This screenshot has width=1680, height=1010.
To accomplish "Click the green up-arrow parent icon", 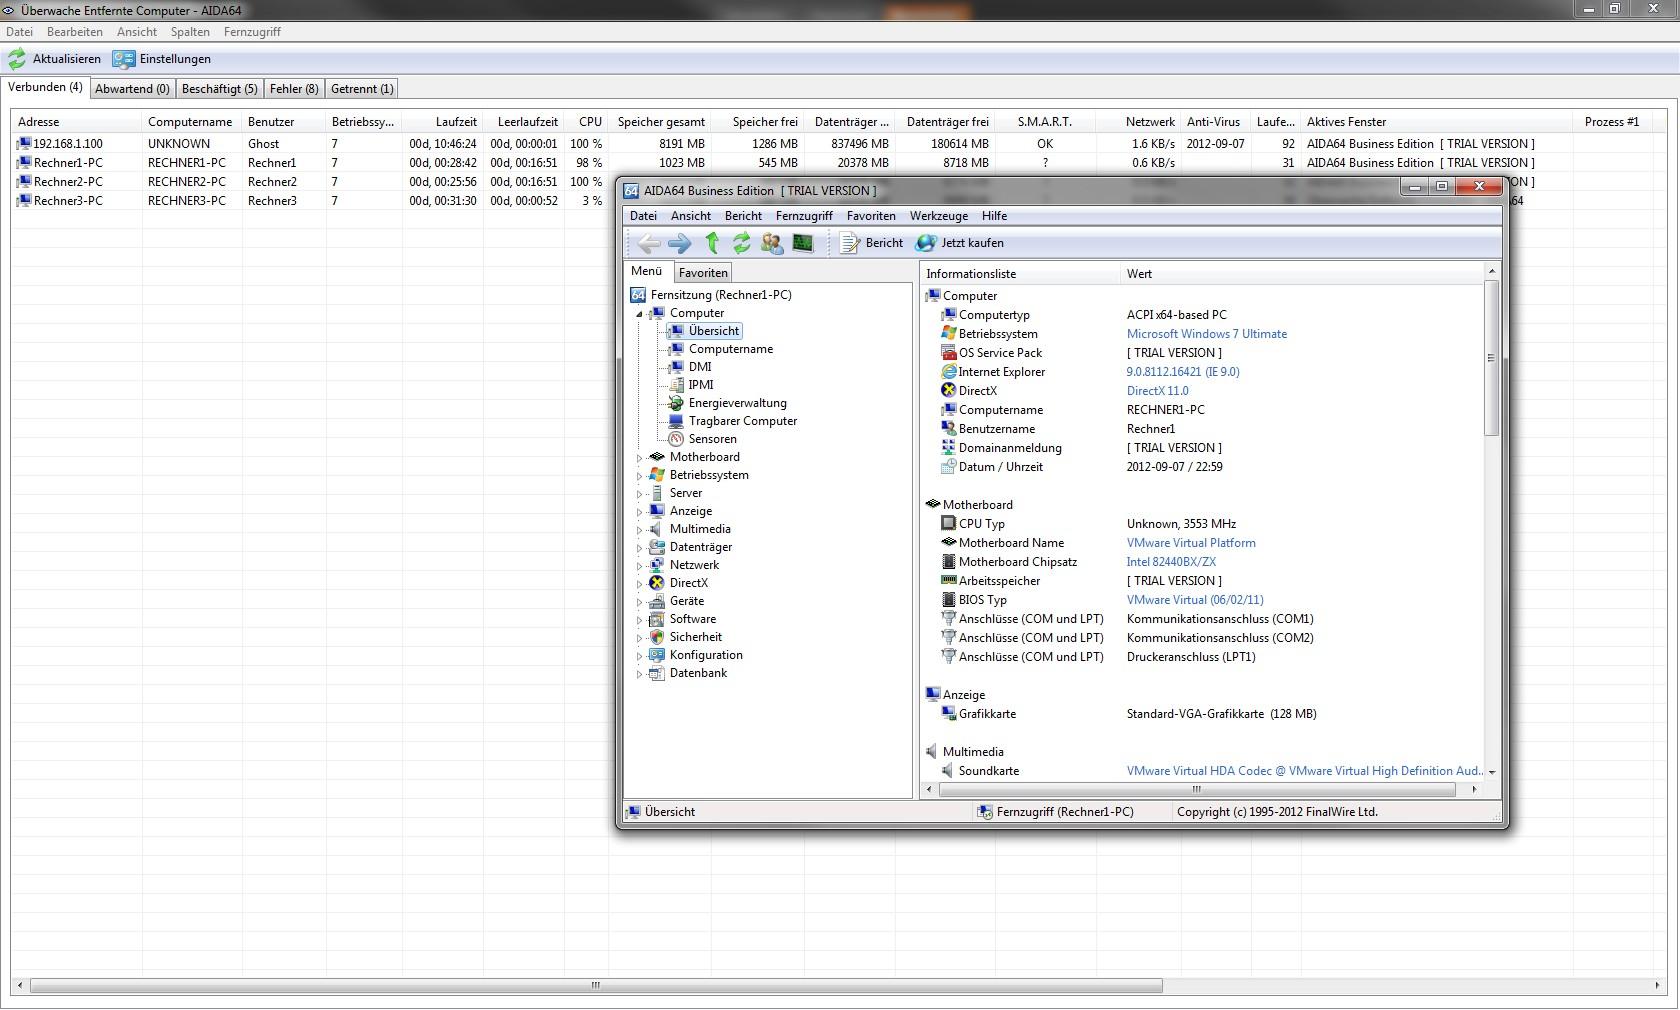I will 712,243.
